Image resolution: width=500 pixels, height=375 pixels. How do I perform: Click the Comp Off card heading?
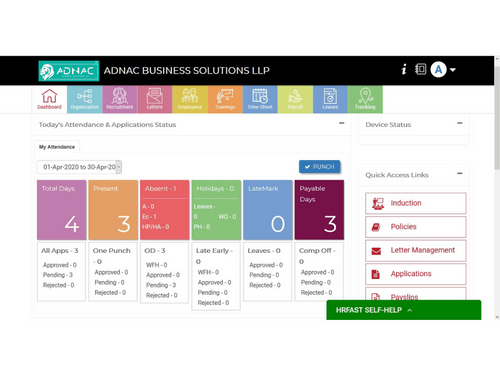click(x=317, y=256)
